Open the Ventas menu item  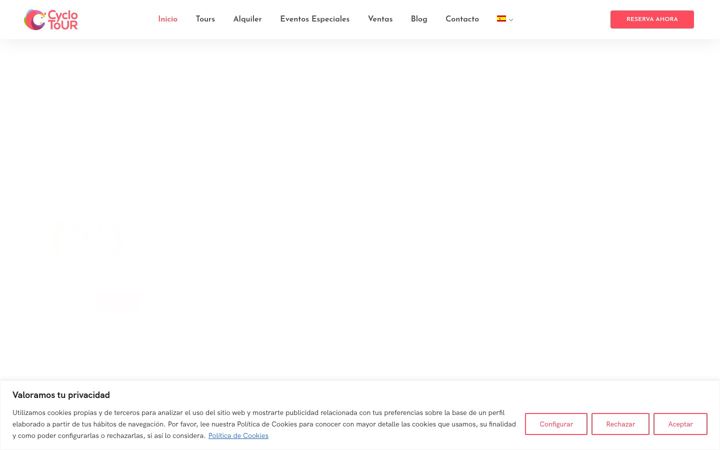click(x=380, y=19)
